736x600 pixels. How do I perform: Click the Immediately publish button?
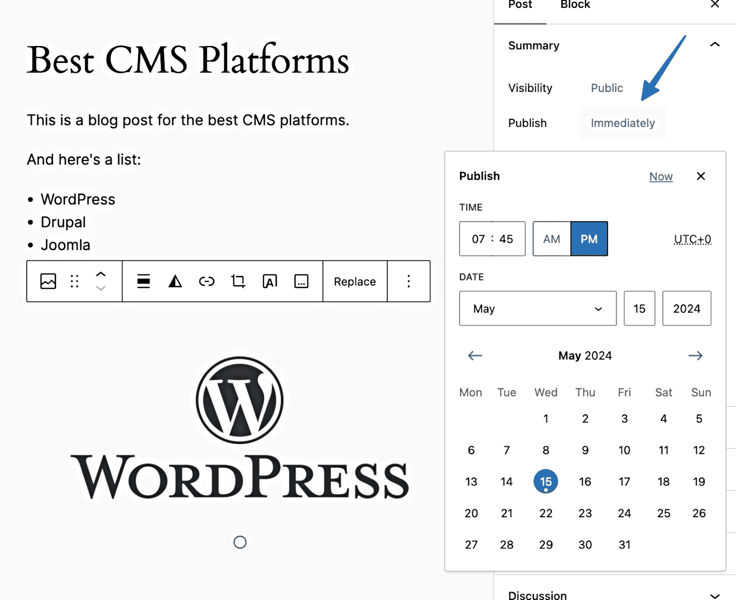[623, 123]
